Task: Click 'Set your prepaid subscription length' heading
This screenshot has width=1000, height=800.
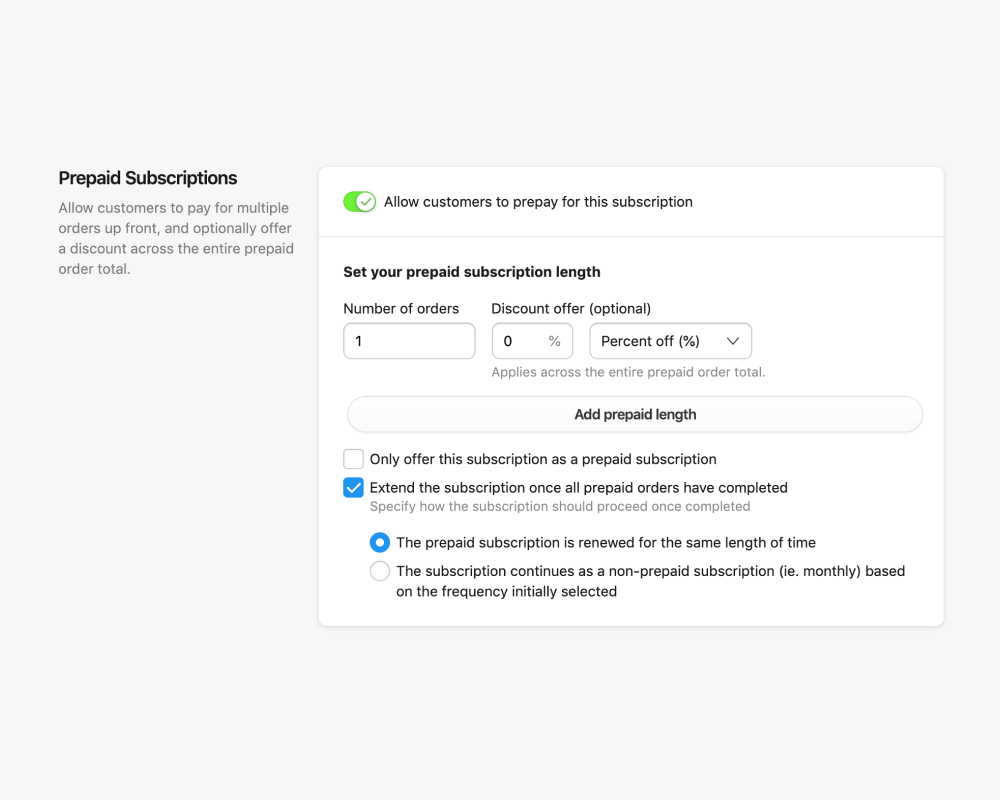Action: (472, 272)
